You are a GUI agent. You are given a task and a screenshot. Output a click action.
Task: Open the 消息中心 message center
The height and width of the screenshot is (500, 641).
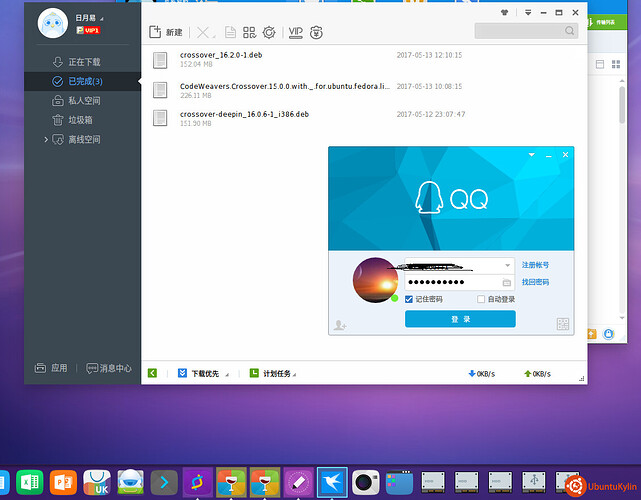pos(109,368)
